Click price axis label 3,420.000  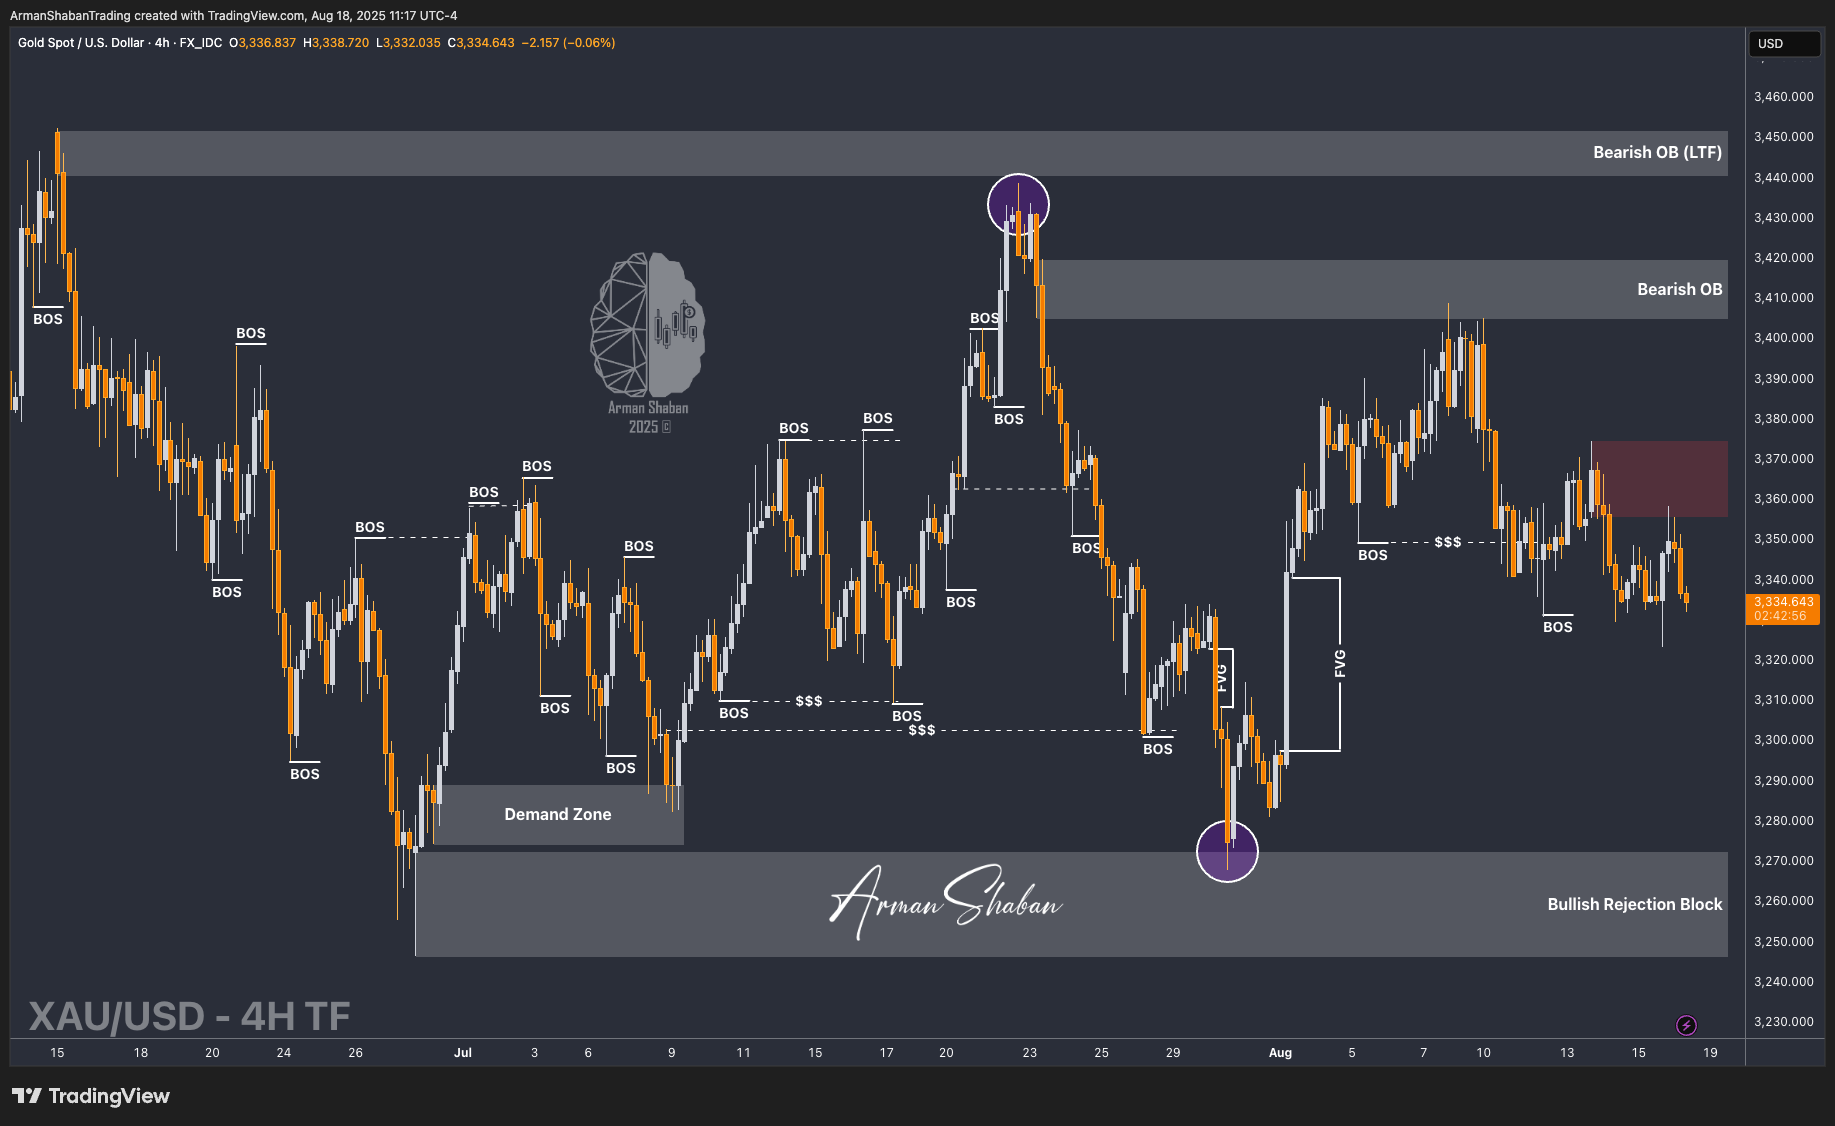1783,258
